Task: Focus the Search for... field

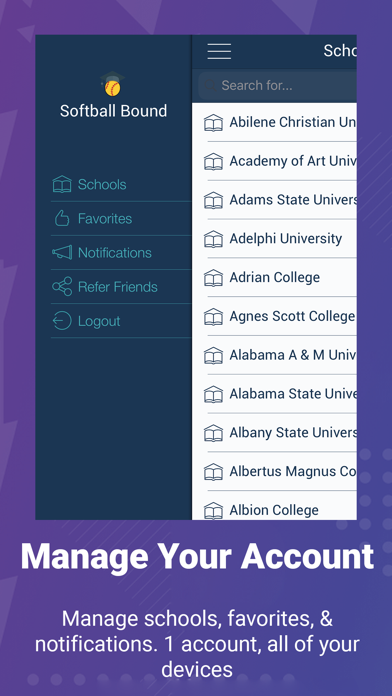Action: (277, 85)
